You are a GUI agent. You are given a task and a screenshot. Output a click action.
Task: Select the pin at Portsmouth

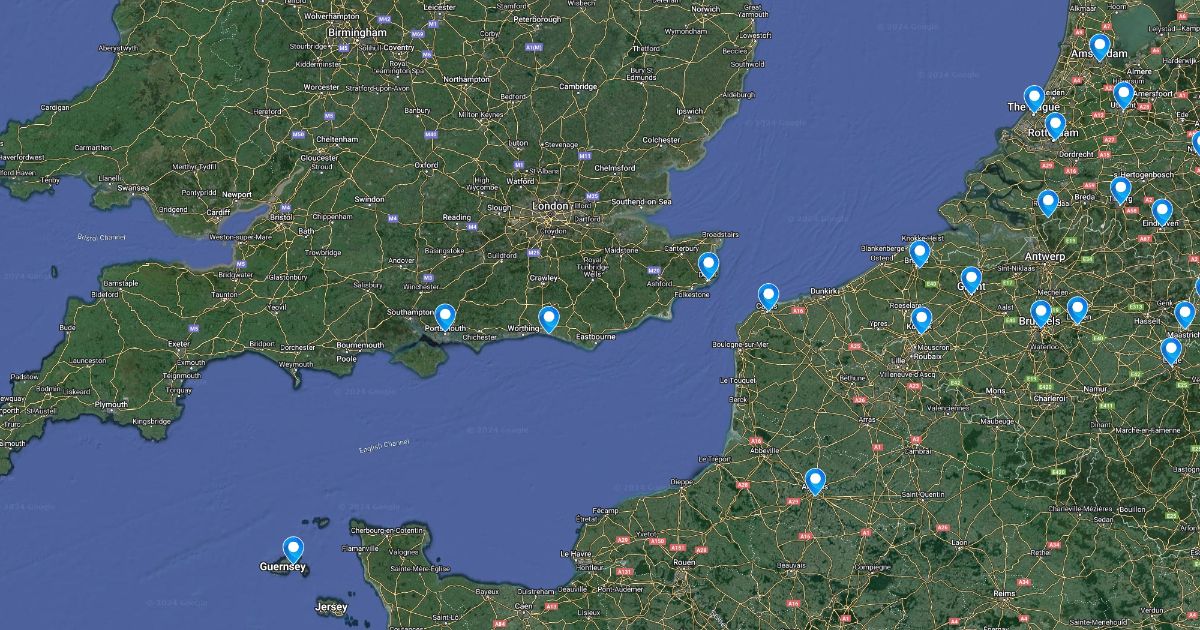445,318
